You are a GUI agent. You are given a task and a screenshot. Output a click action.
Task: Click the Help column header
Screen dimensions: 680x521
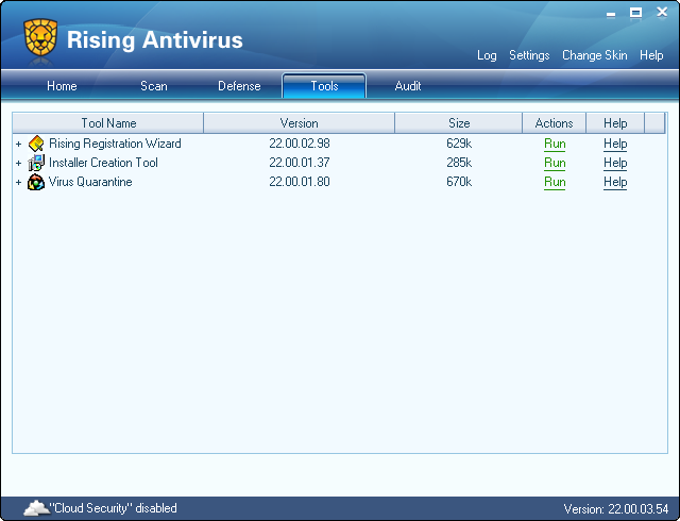[x=615, y=123]
